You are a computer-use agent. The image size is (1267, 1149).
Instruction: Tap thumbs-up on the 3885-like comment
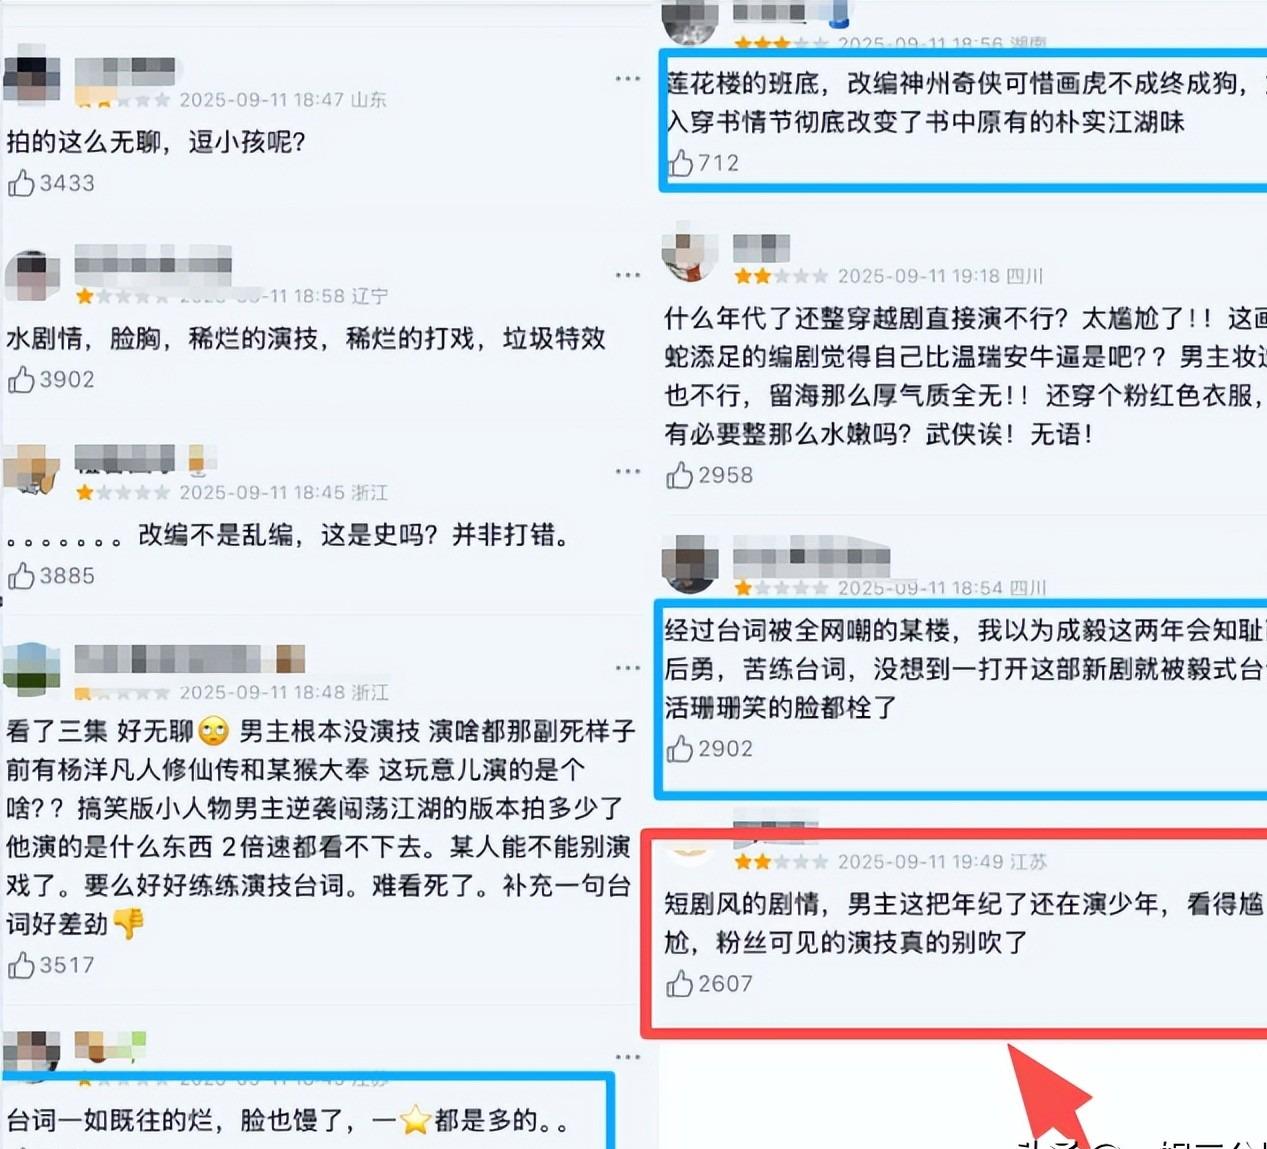click(21, 575)
